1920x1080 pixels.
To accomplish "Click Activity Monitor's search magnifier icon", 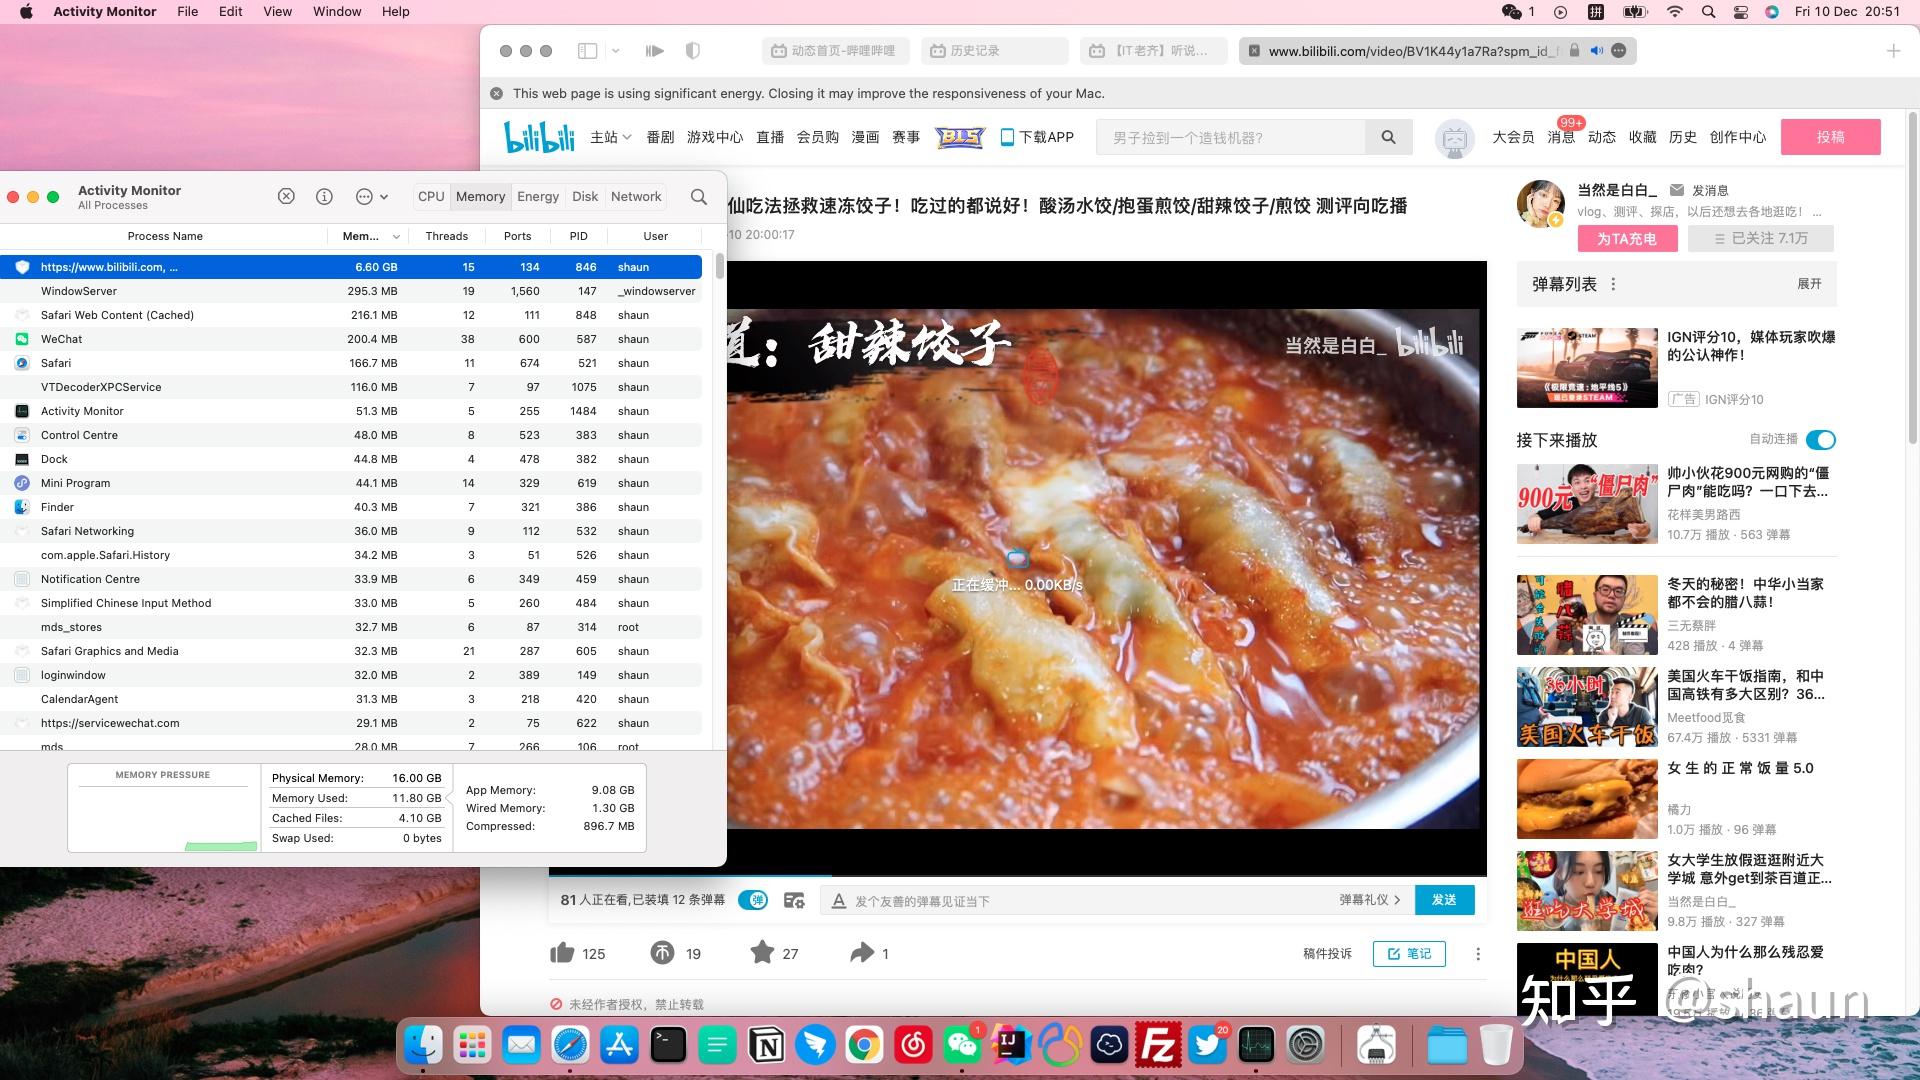I will click(x=699, y=196).
